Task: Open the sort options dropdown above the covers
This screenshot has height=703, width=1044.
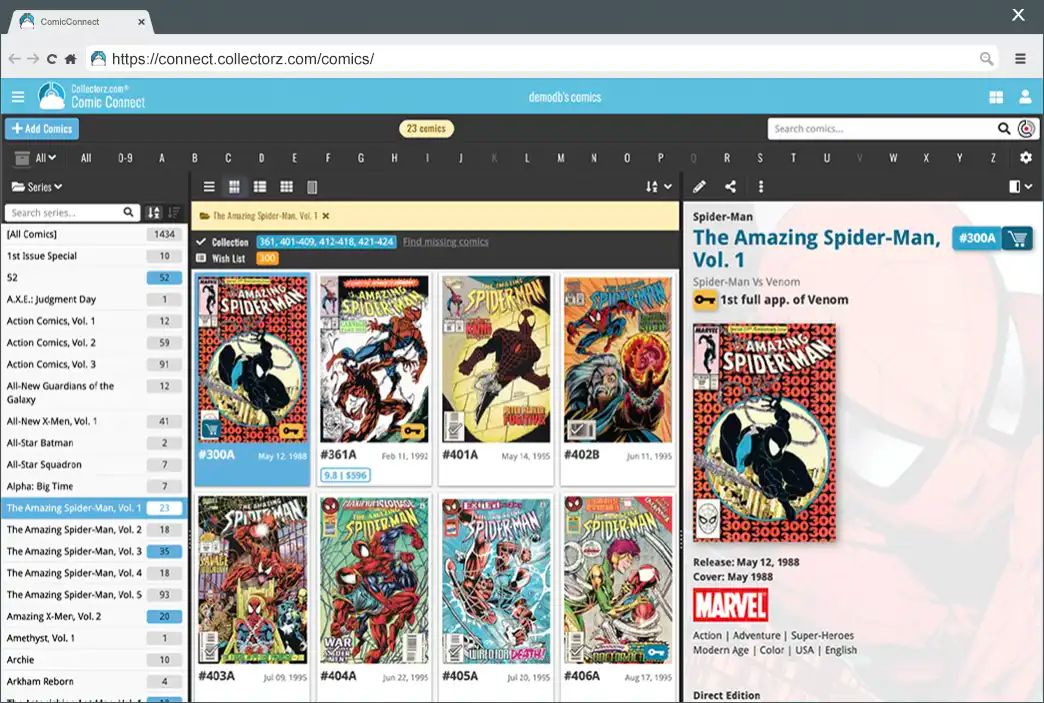Action: [655, 186]
